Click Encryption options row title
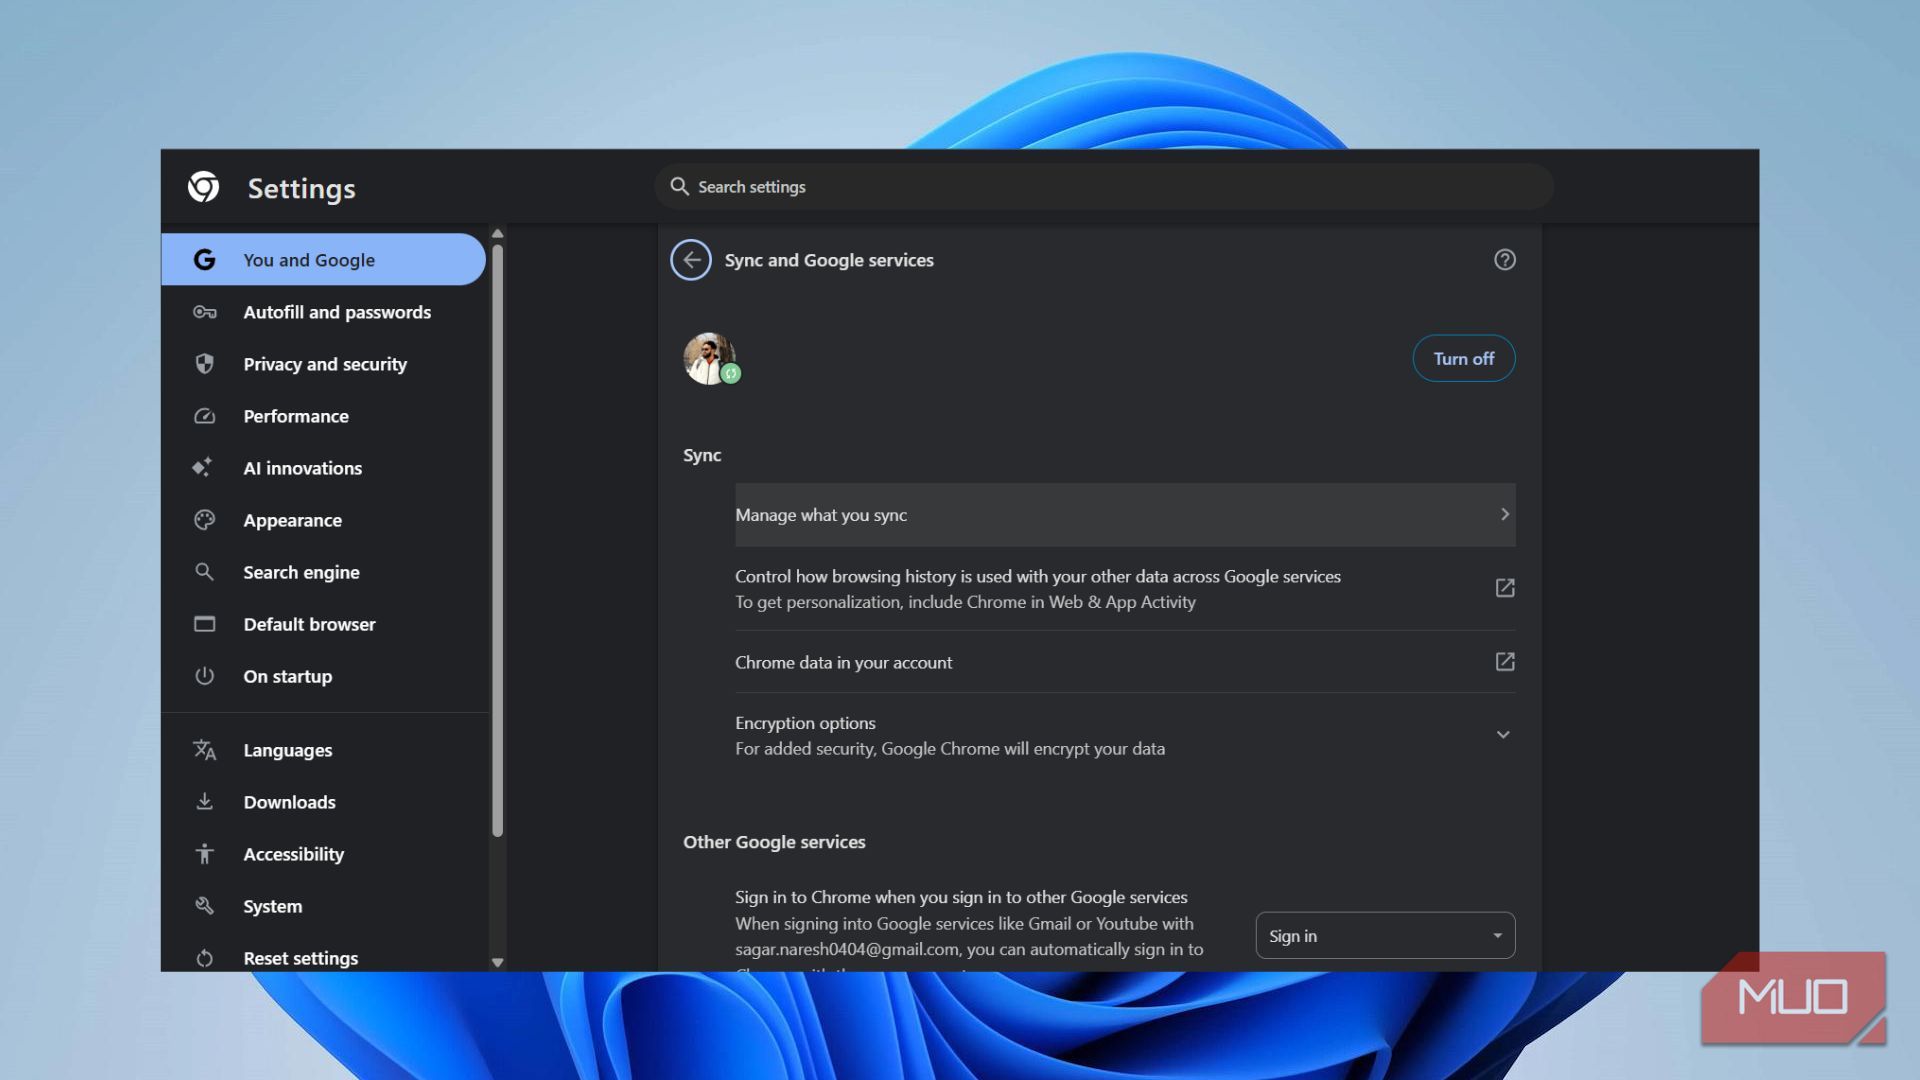The height and width of the screenshot is (1080, 1920). coord(805,723)
